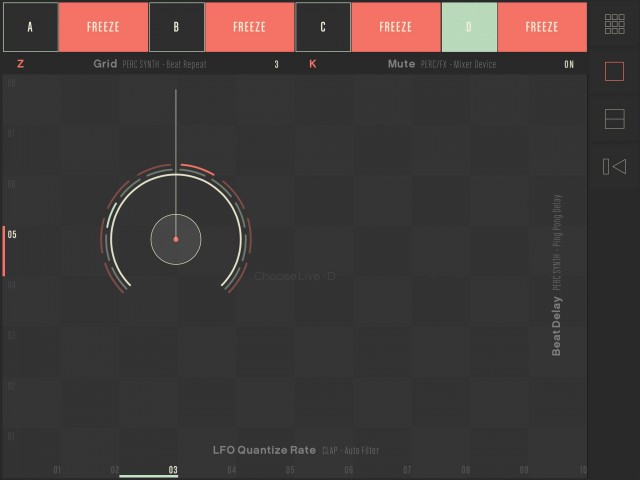Select the B slot tab

point(177,27)
